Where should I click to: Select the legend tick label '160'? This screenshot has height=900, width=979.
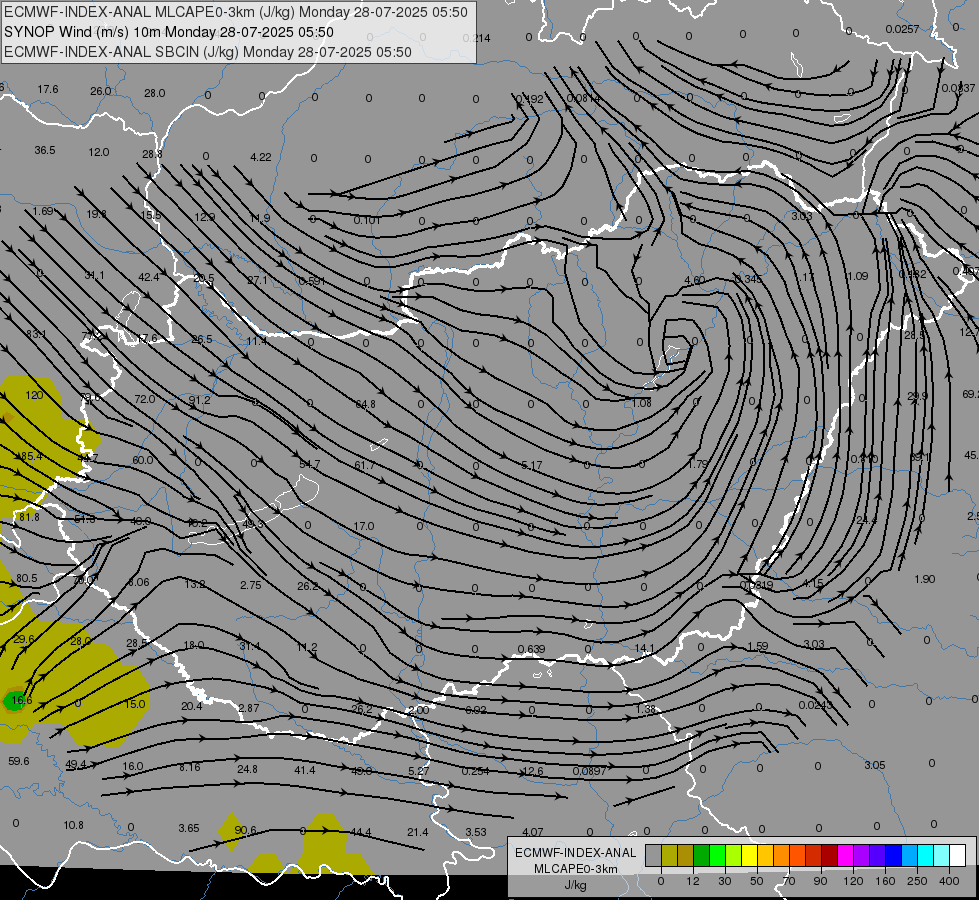coord(885,881)
